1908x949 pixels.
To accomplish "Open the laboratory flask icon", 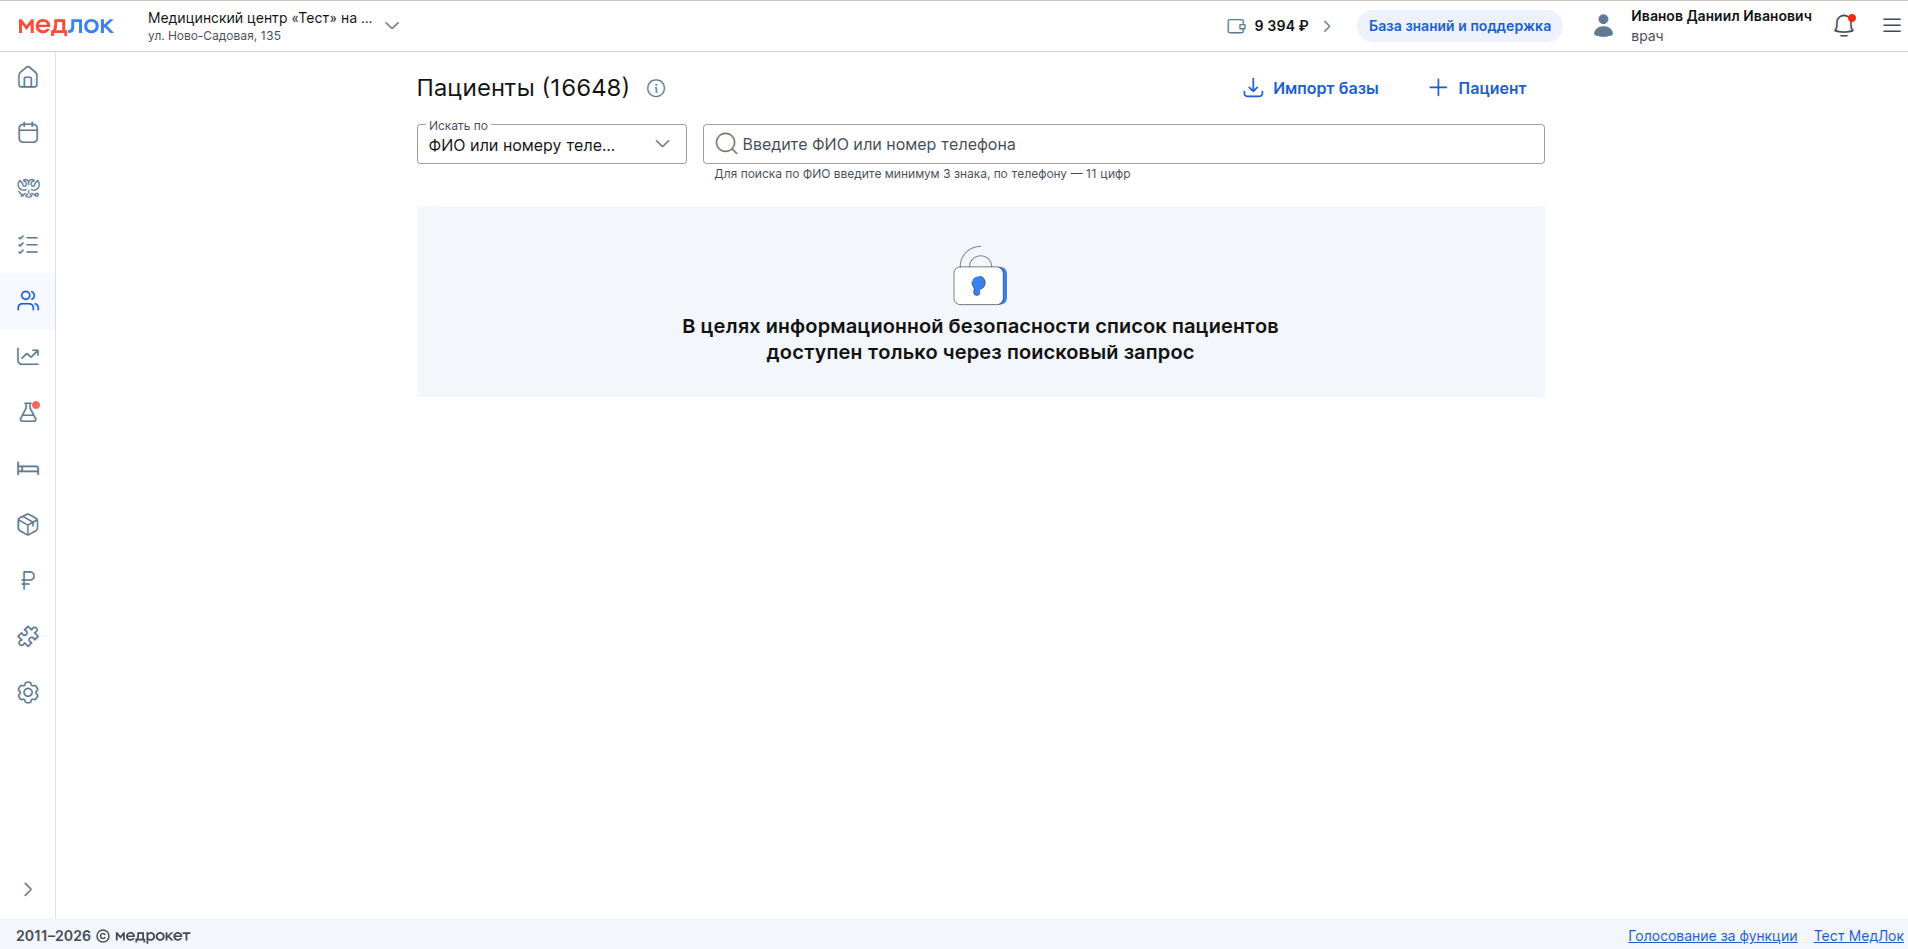I will [x=28, y=413].
